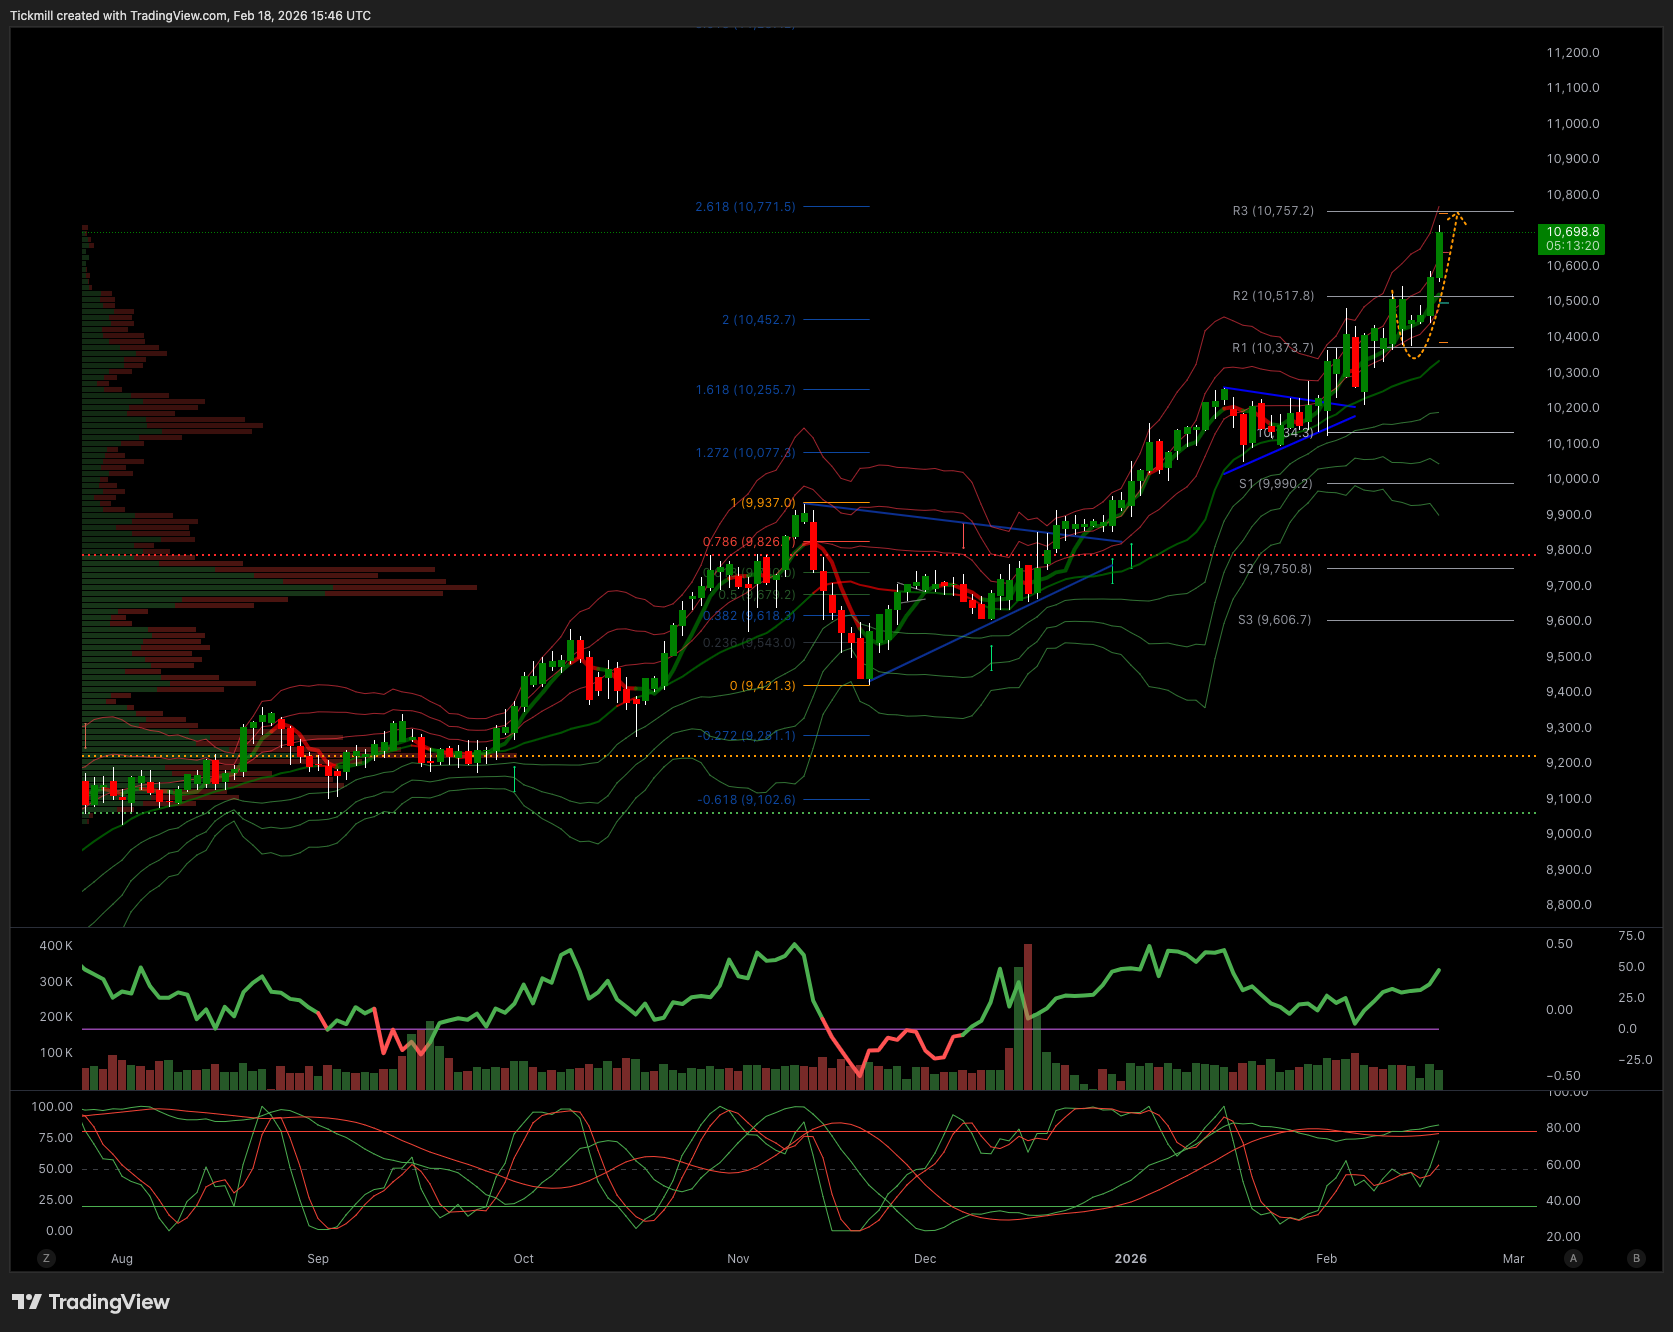Click the 20.00 right oscillator axis label

(x=1563, y=1237)
